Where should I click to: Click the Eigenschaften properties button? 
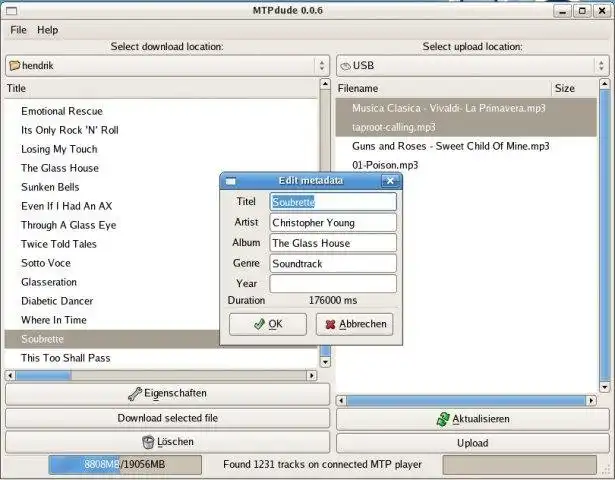pos(167,394)
